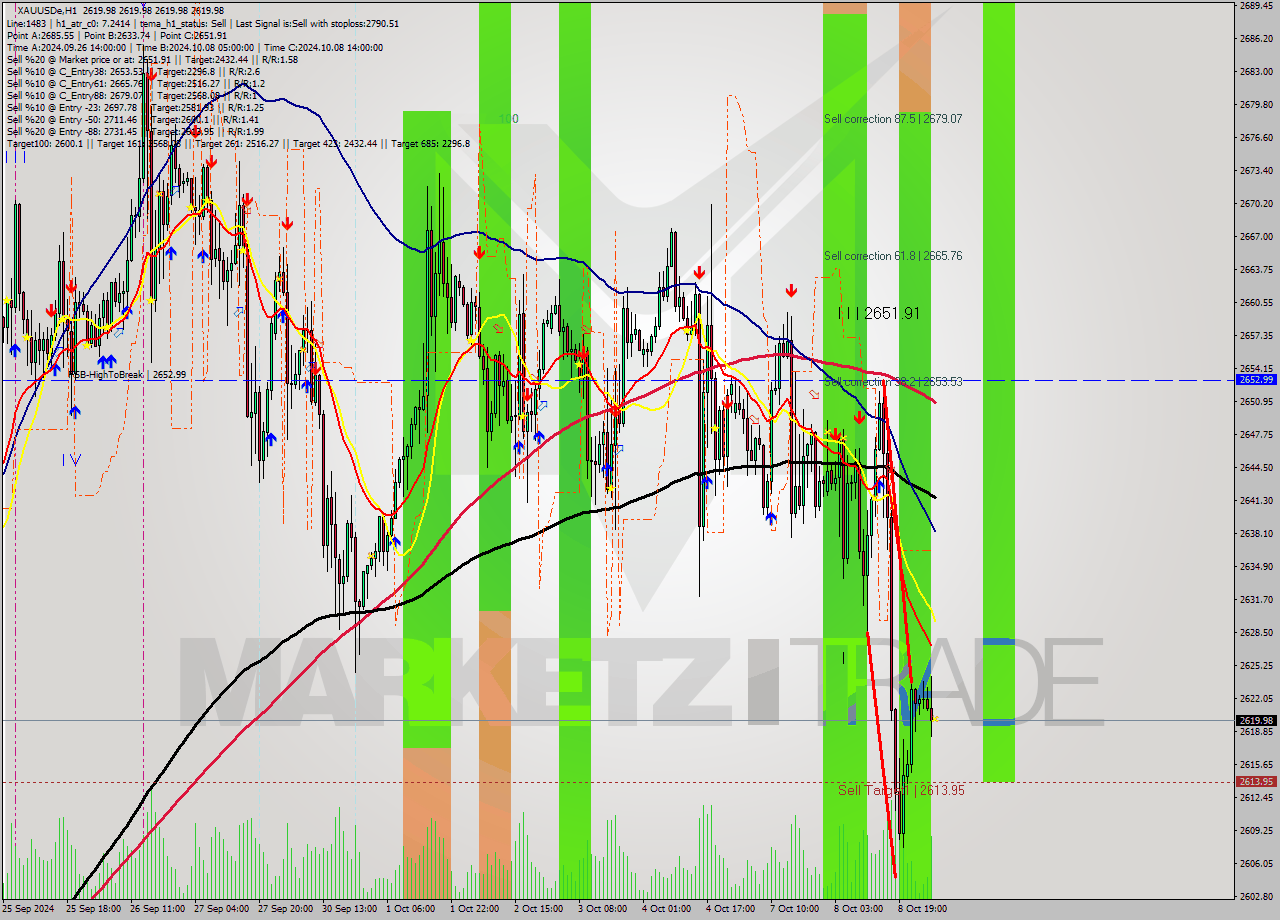Viewport: 1280px width, 920px height.
Task: Click 'Sell correction 61.8 | 2665.76' label
Action: tap(893, 256)
